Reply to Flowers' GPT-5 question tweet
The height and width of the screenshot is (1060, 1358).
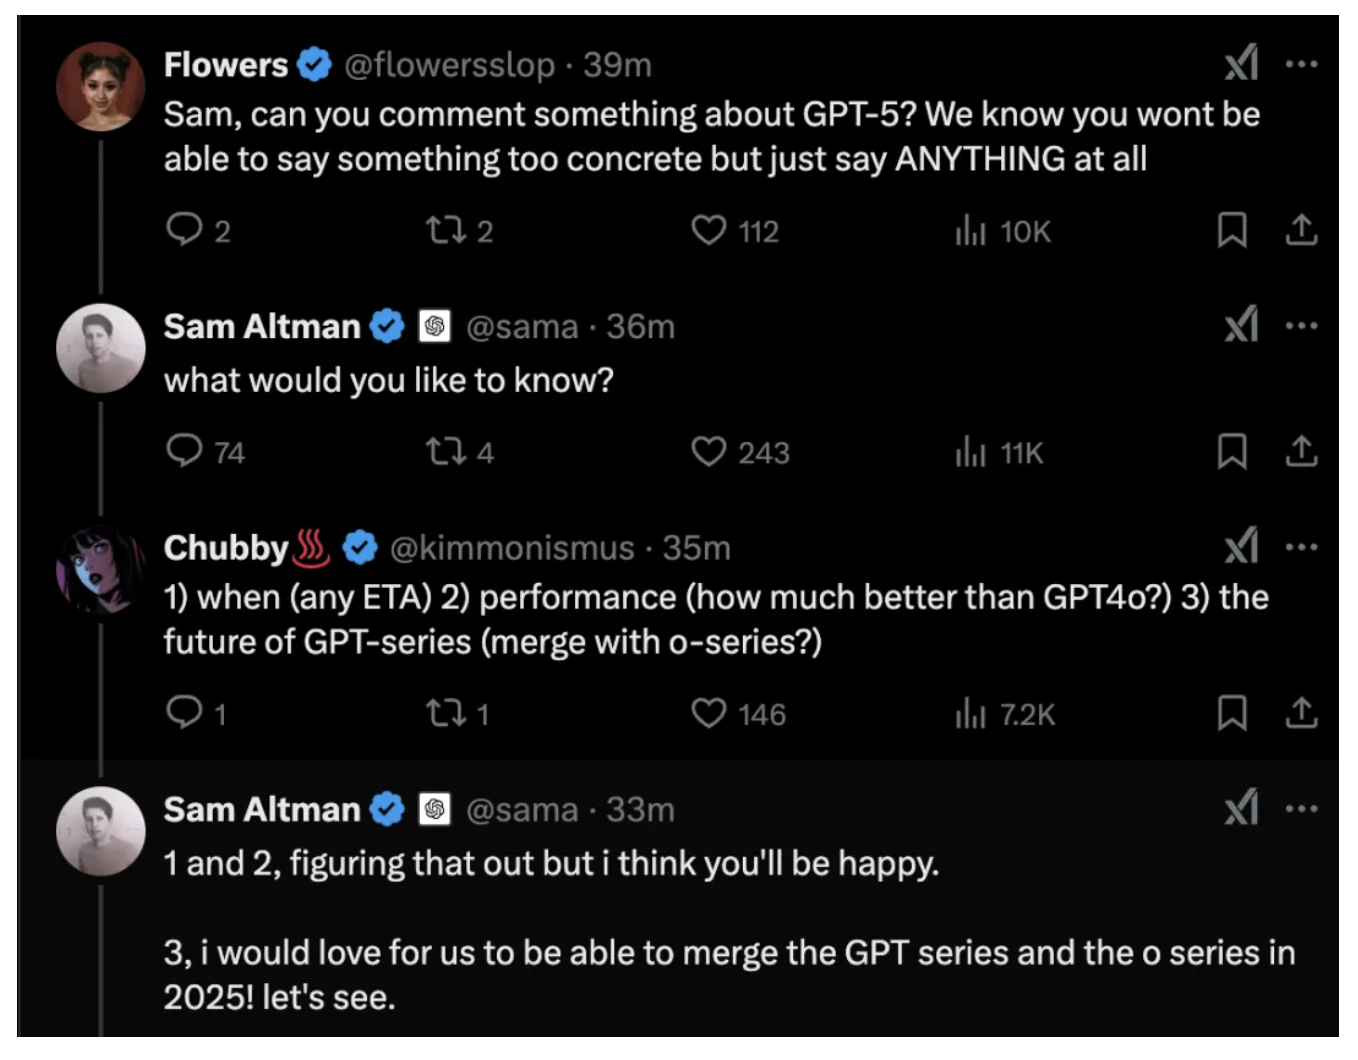(x=185, y=230)
